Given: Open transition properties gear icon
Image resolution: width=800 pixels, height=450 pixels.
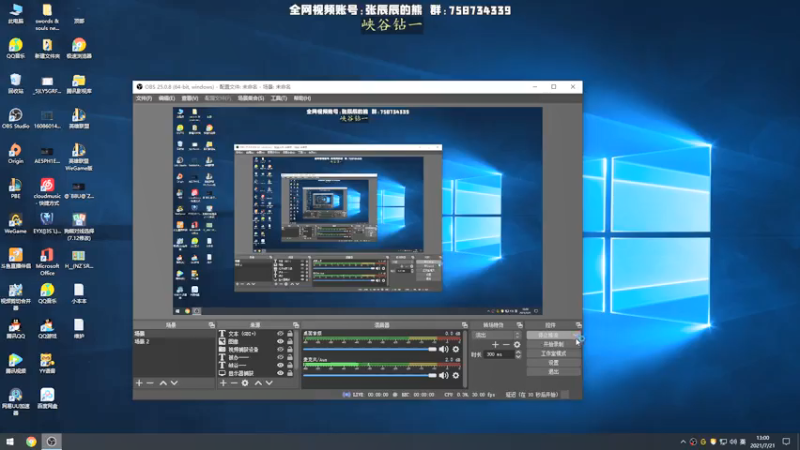Looking at the screenshot, I should tap(517, 345).
